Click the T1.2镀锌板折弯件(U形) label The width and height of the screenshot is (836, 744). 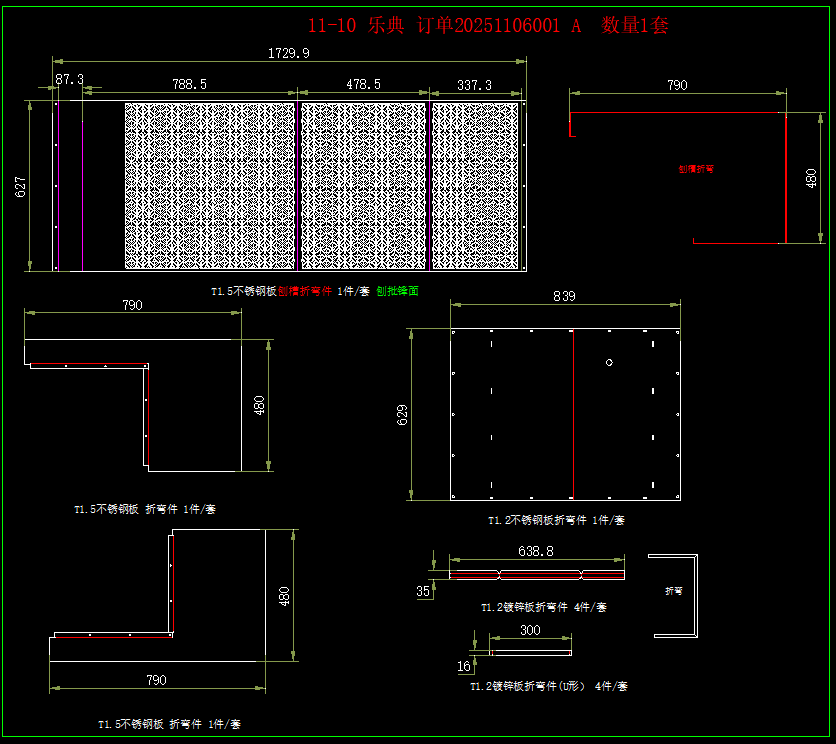[549, 687]
